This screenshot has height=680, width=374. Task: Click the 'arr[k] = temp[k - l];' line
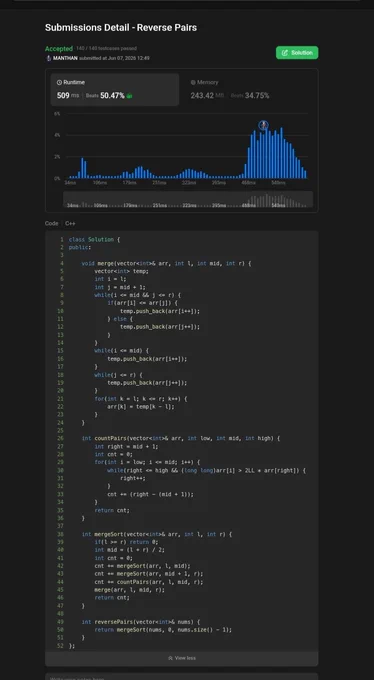point(141,407)
